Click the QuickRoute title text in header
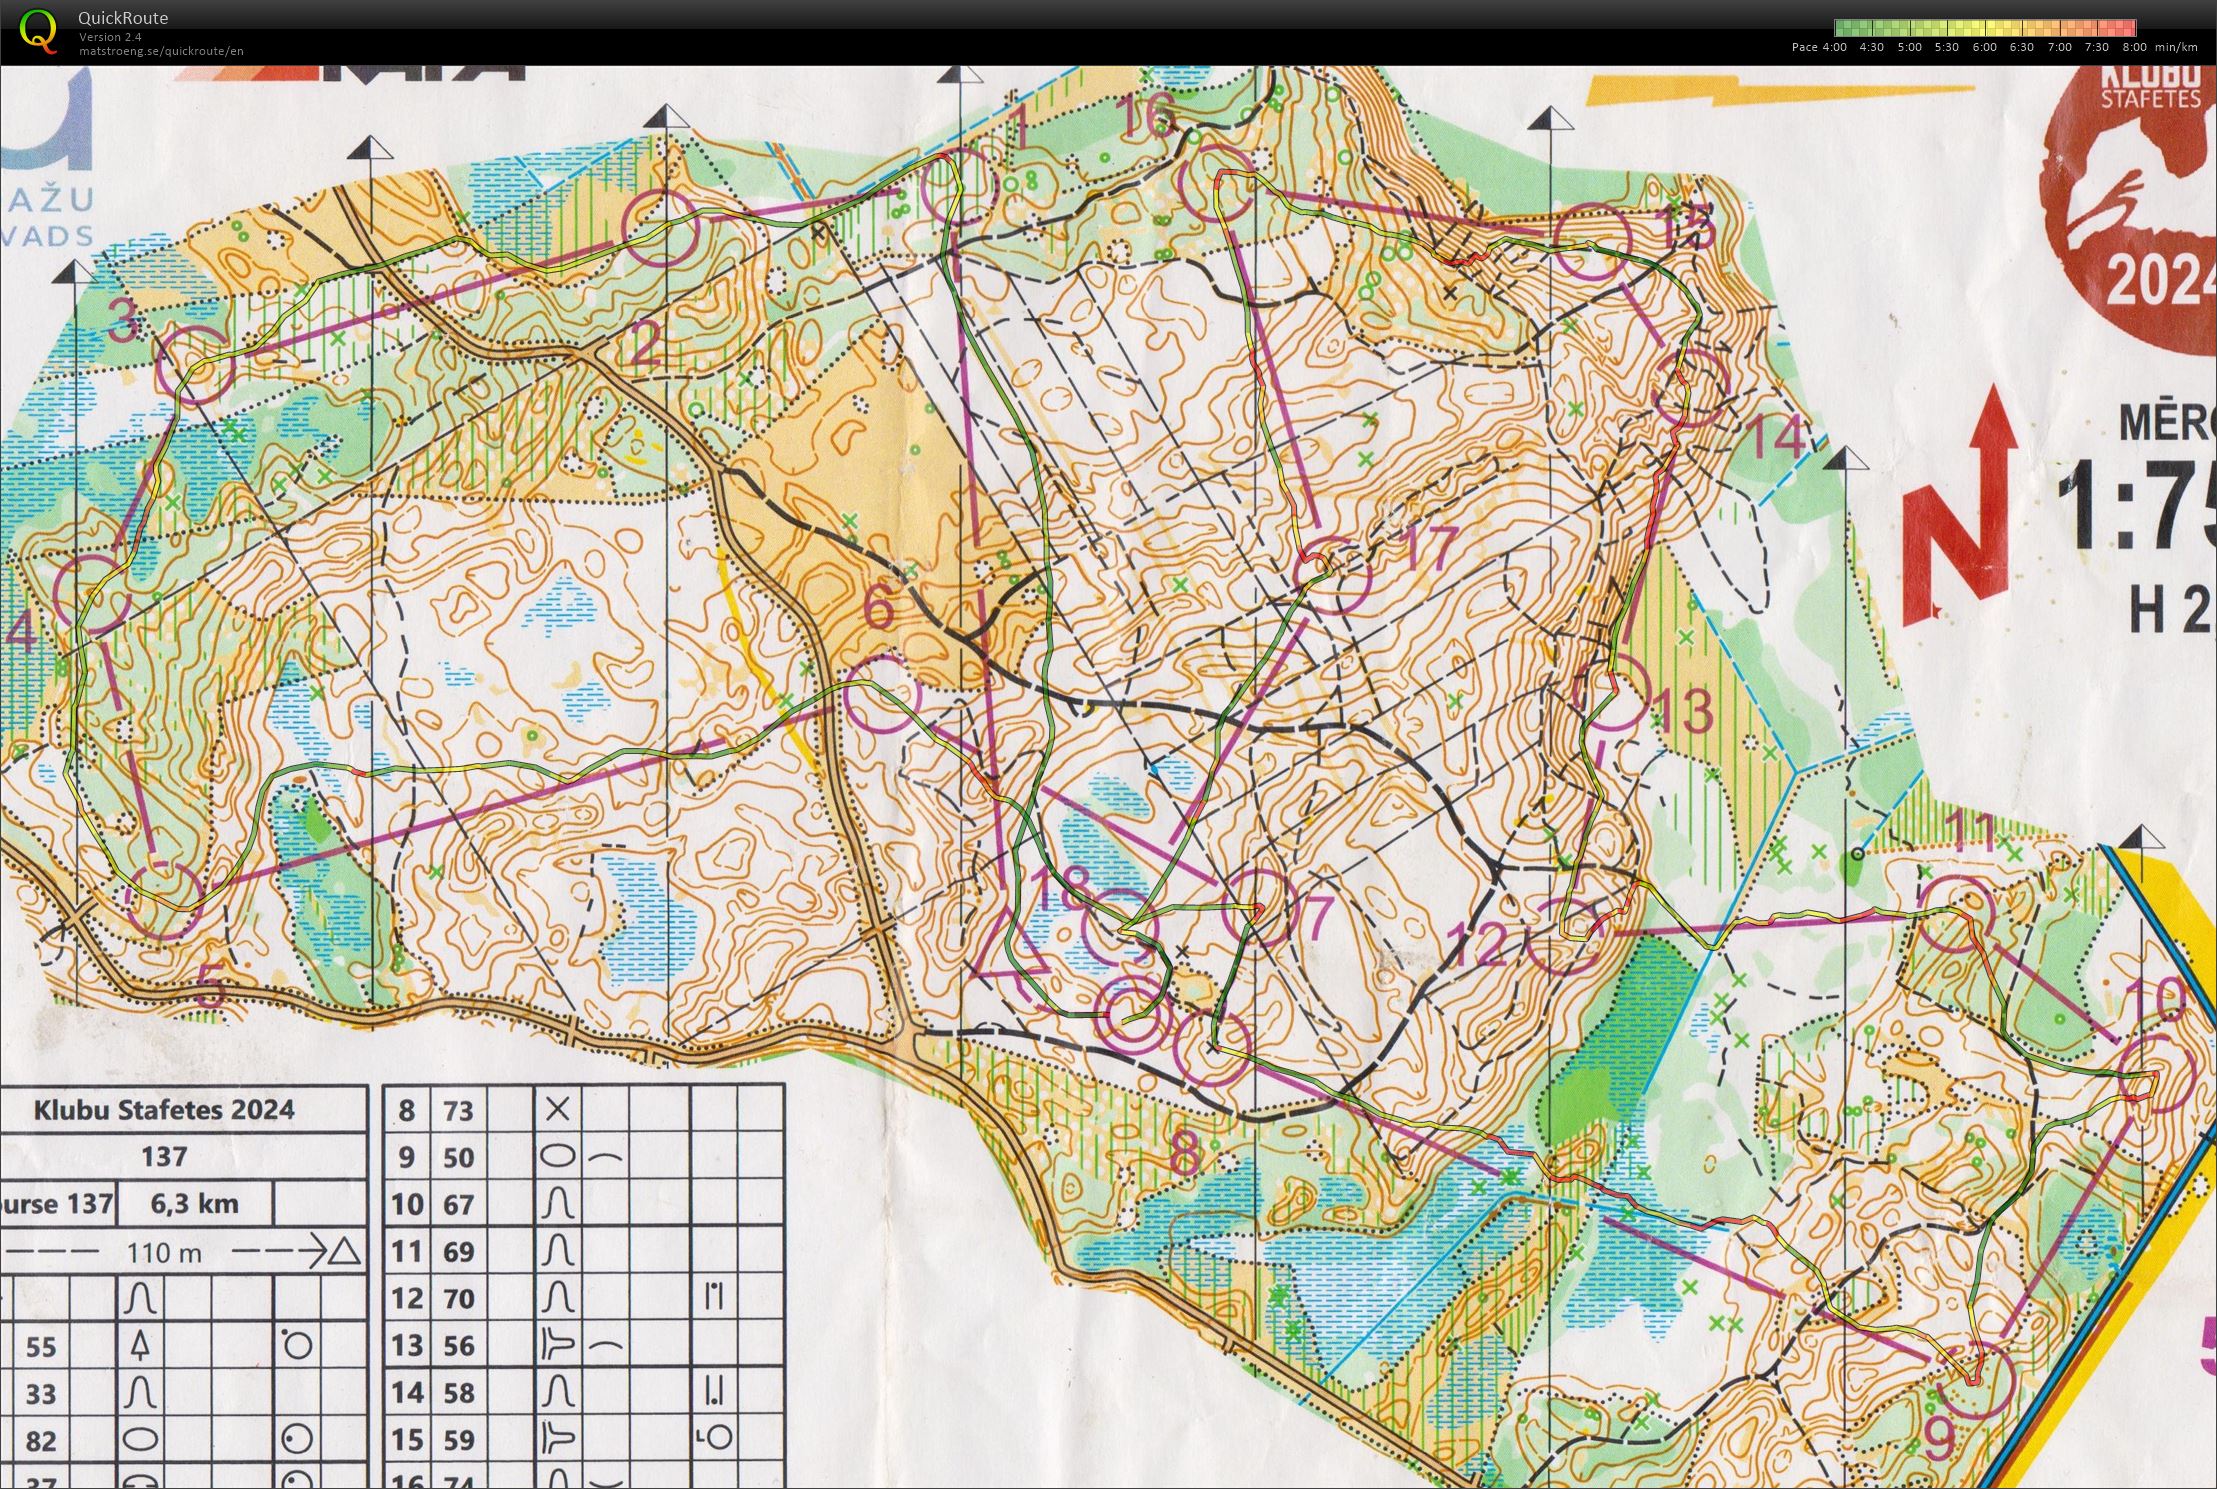This screenshot has width=2217, height=1489. 123,18
